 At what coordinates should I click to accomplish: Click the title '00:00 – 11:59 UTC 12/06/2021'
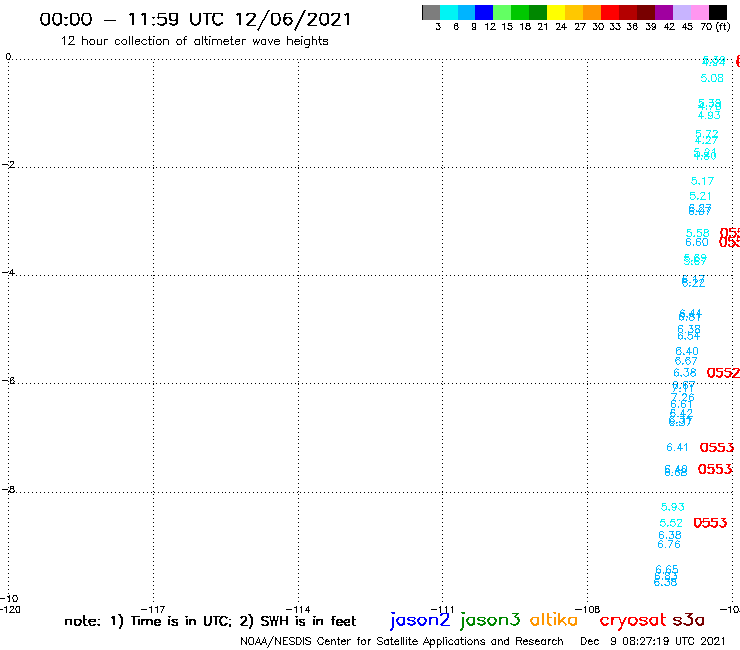coord(195,19)
